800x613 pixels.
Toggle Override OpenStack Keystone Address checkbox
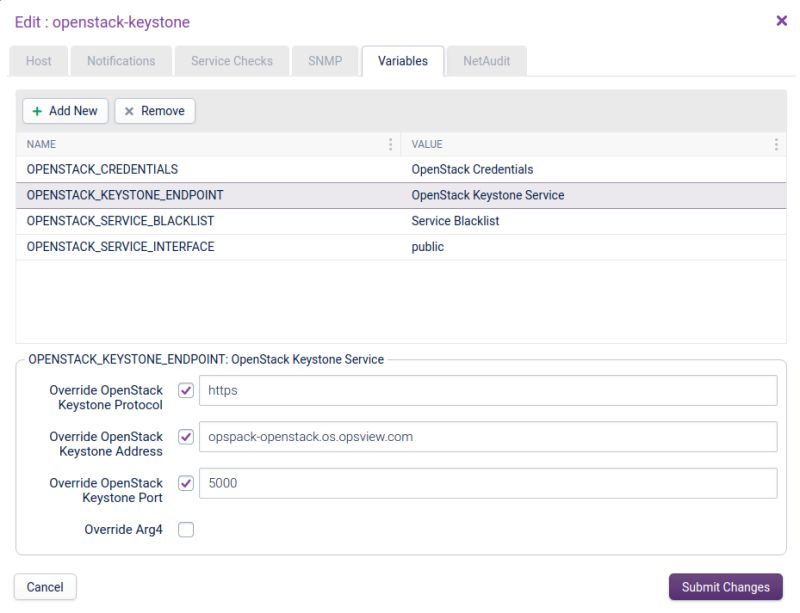[186, 437]
